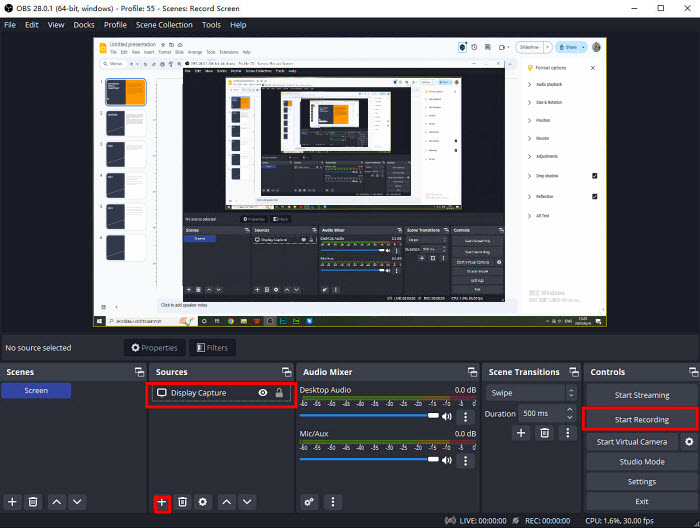This screenshot has height=528, width=700.
Task: Add a scene transition with plus icon
Action: [521, 433]
